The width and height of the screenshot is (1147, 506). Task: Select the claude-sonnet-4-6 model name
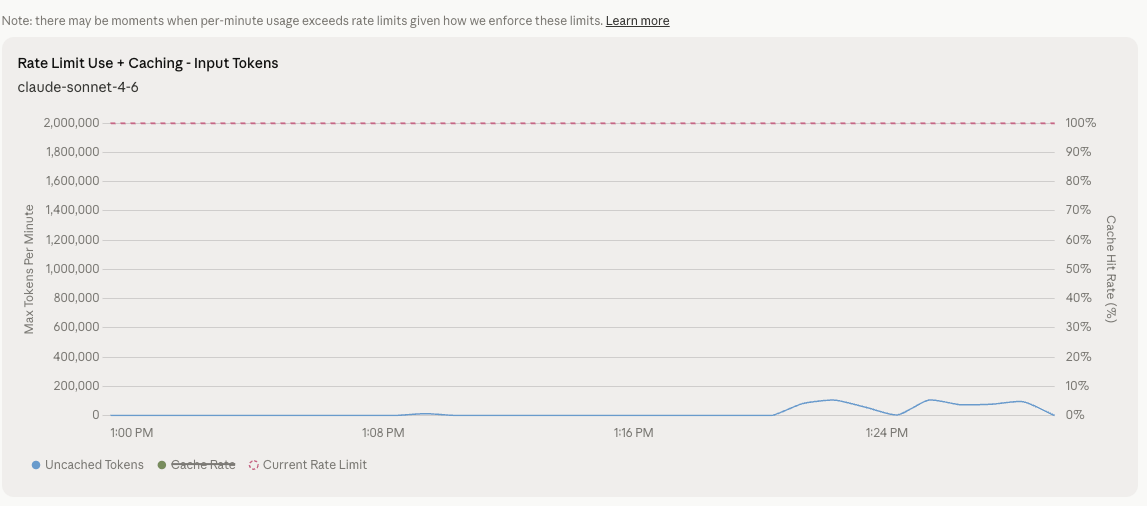(78, 87)
